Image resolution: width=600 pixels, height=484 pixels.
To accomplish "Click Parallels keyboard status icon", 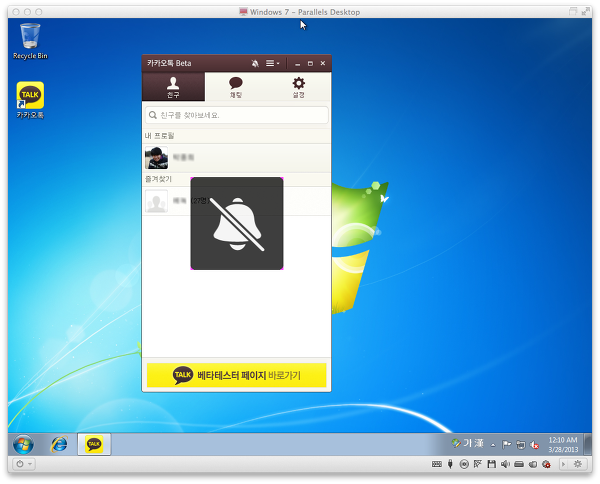I will tap(437, 464).
